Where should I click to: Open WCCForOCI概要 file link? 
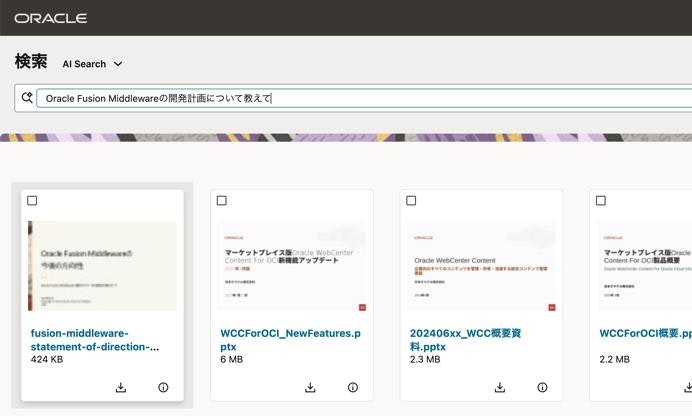(x=645, y=334)
